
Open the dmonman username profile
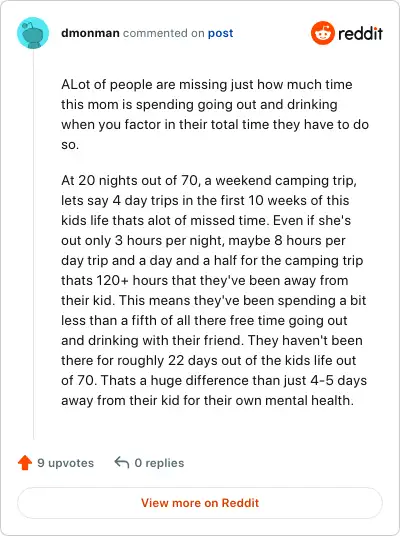tap(90, 33)
